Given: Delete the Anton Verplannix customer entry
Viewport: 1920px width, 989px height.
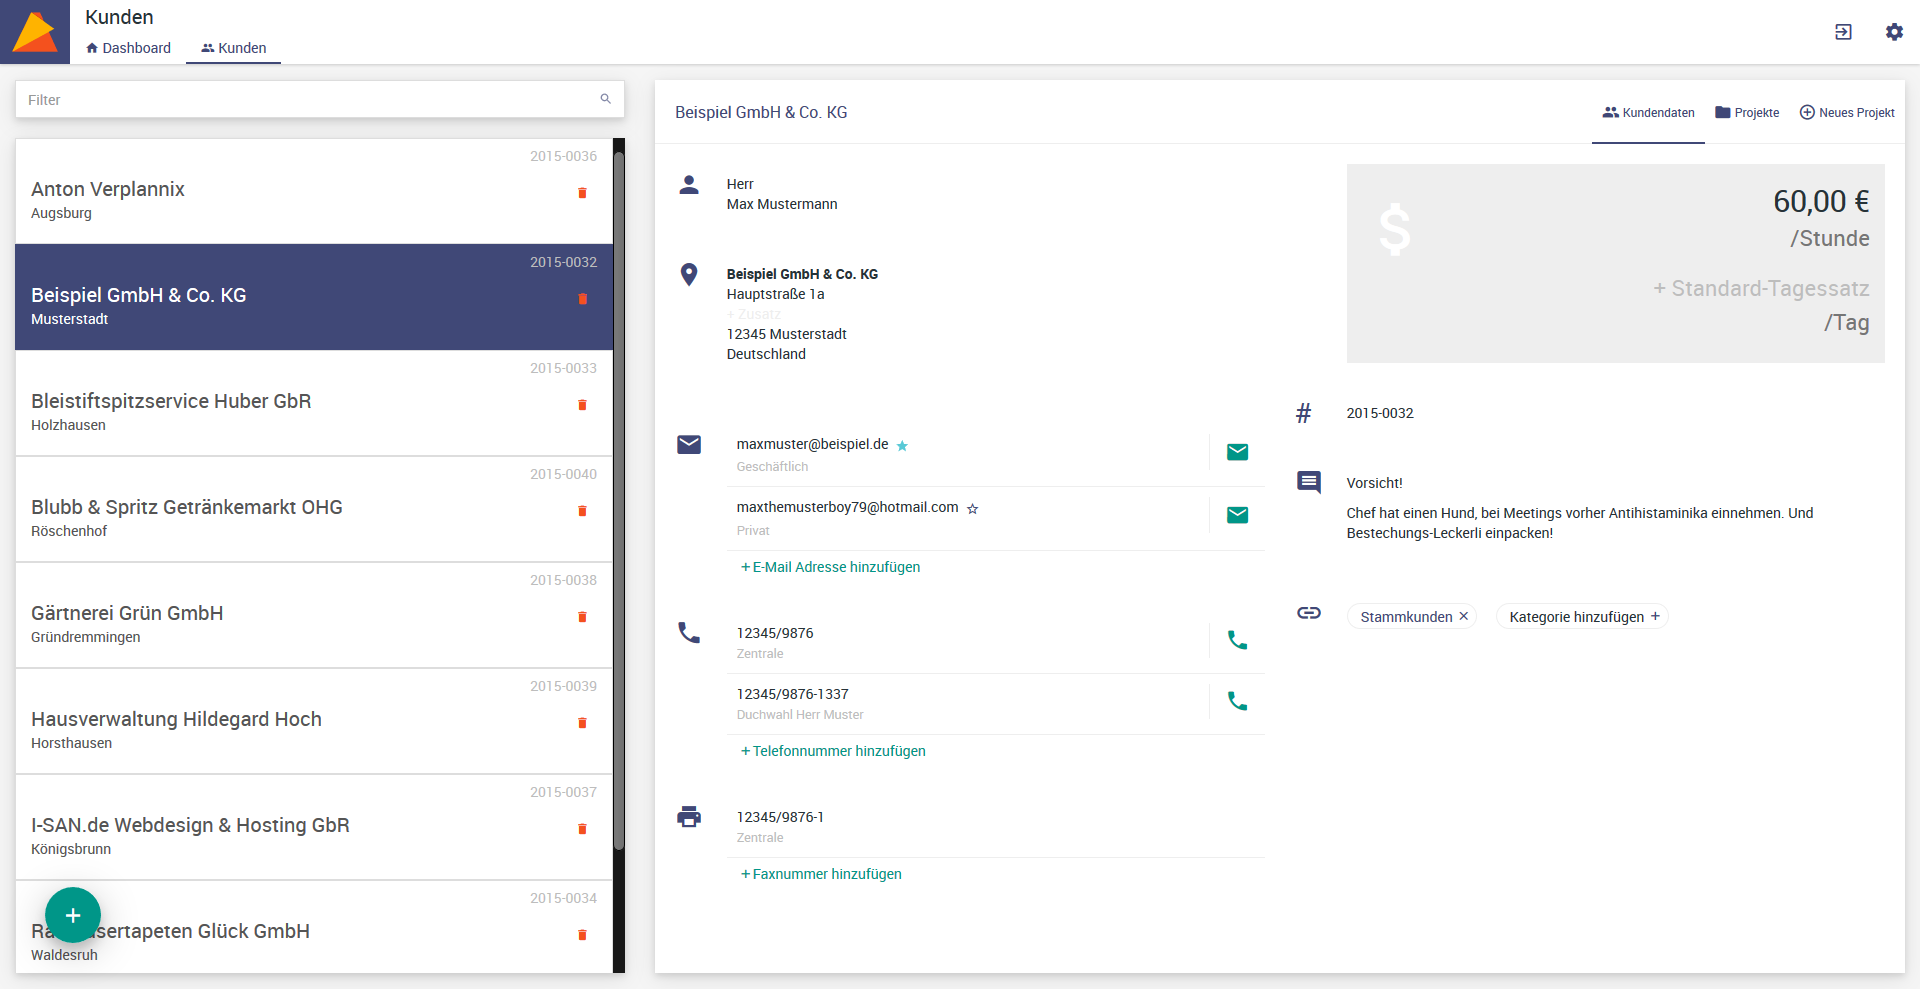Looking at the screenshot, I should pos(582,193).
